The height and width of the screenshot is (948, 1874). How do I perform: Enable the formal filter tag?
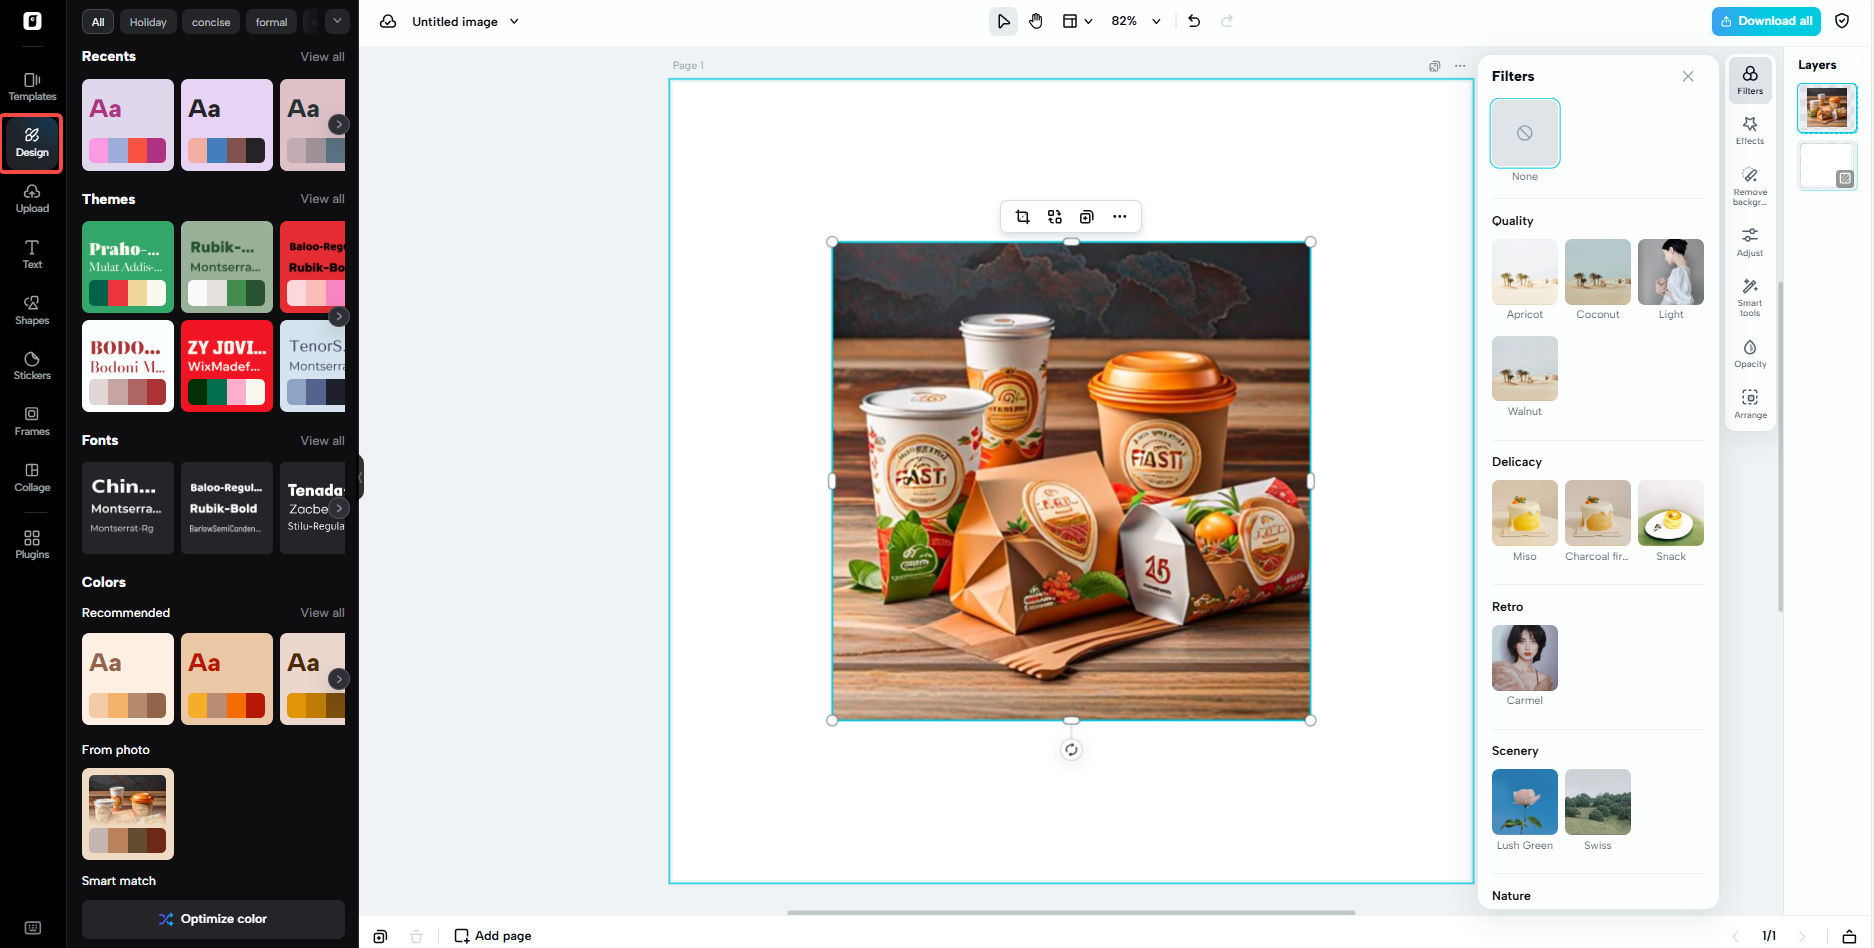[x=271, y=21]
